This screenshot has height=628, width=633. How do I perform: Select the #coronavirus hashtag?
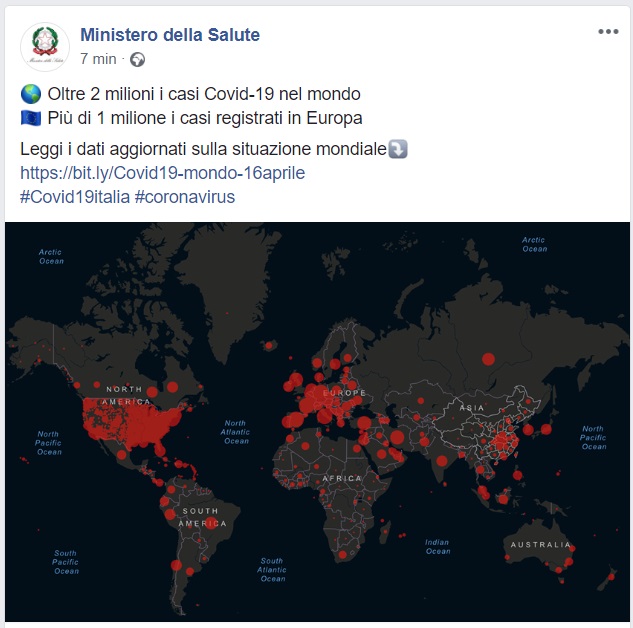click(185, 197)
